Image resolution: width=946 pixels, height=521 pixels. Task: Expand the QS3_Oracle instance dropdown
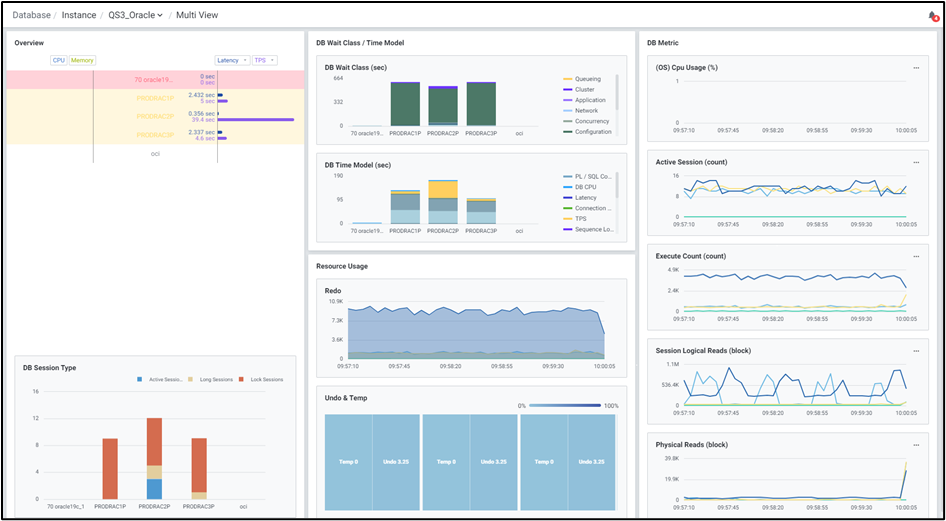click(136, 15)
